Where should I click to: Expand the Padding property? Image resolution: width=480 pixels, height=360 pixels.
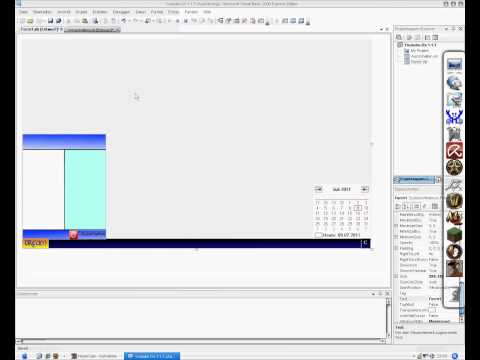tap(397, 248)
